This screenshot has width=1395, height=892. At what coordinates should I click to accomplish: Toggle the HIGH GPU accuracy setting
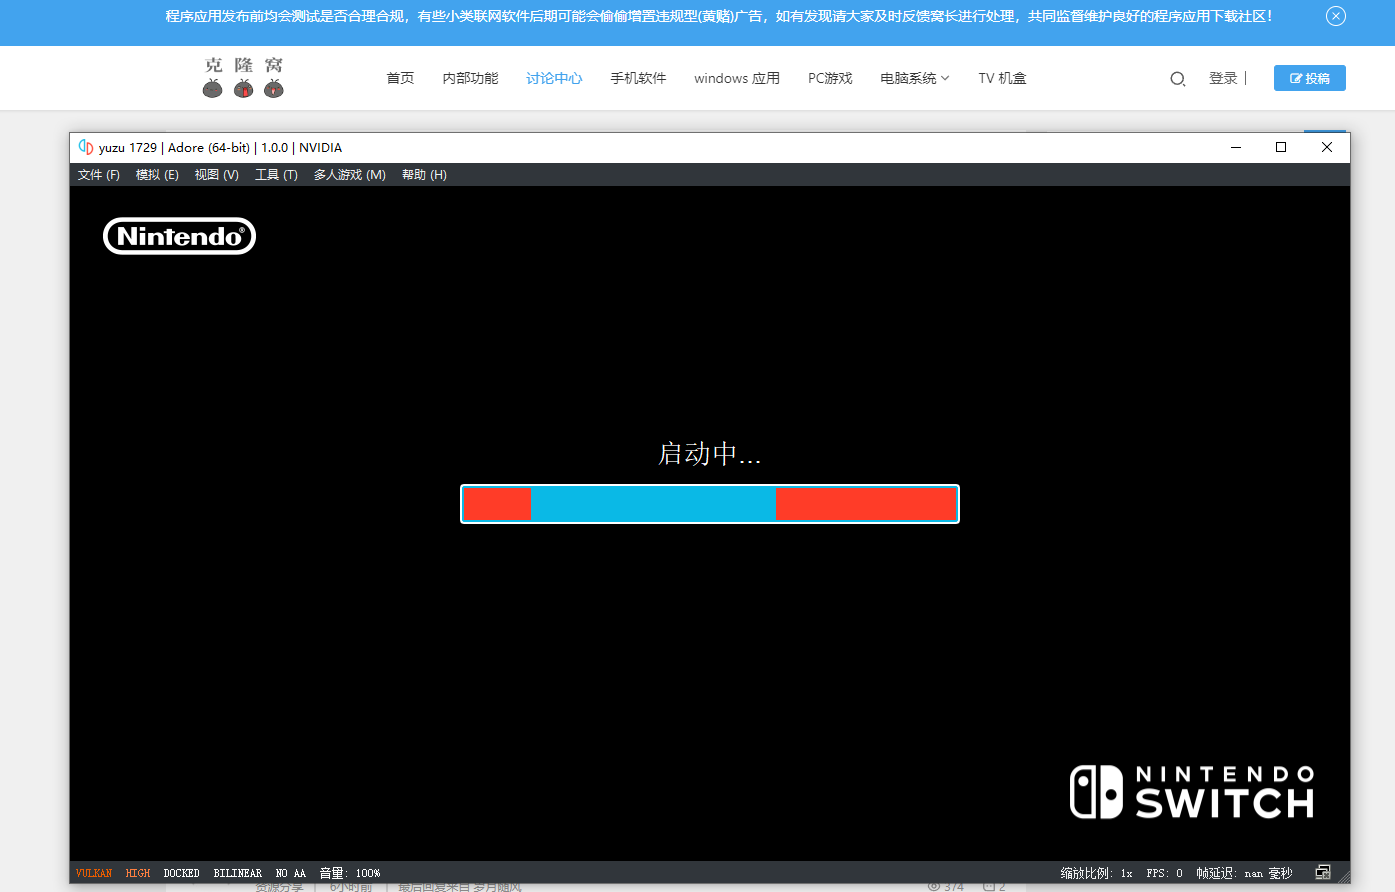click(138, 873)
